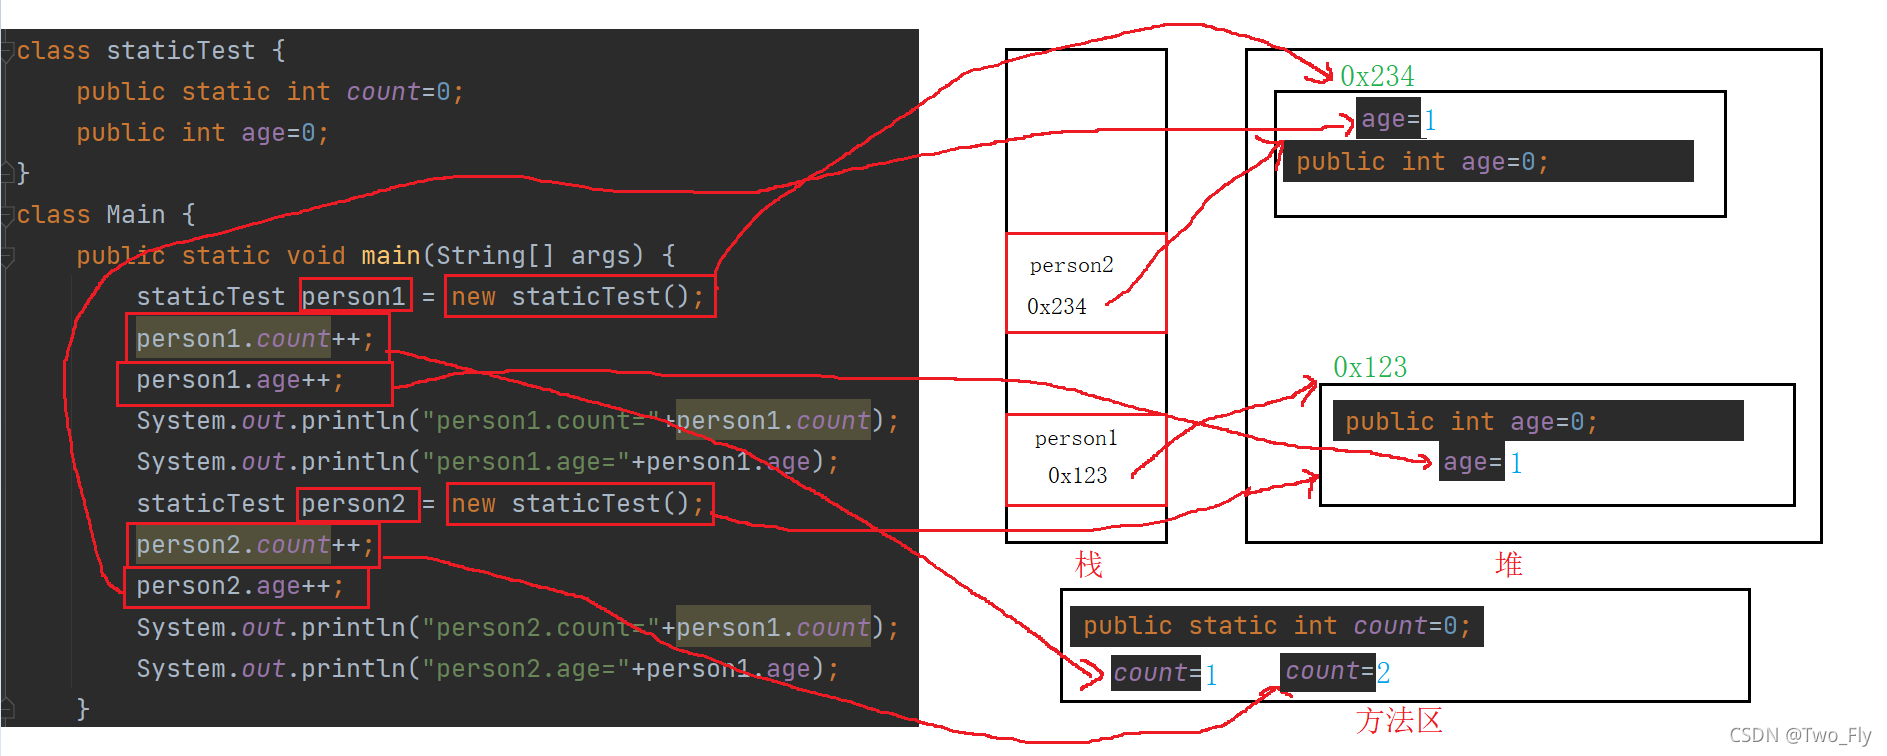Click 'new staticTest();' on person2 declaration line

click(x=578, y=504)
